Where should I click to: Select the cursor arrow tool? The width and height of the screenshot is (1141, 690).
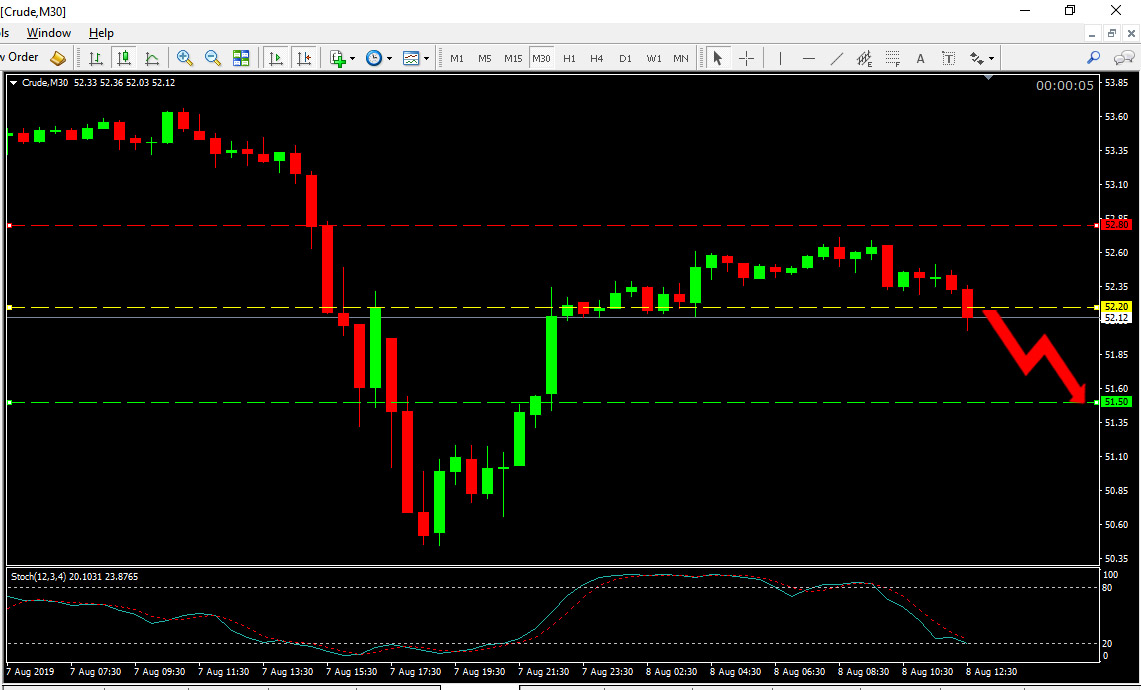pyautogui.click(x=717, y=58)
